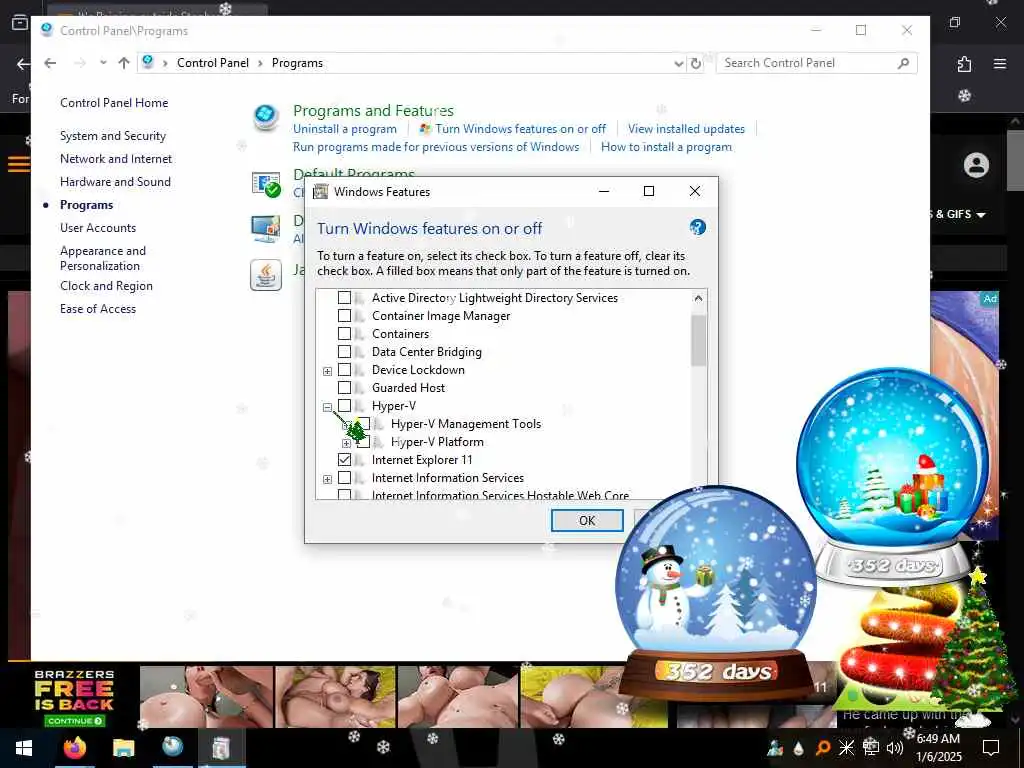This screenshot has width=1024, height=768.
Task: Click the features list scroll-up arrow
Action: [698, 298]
